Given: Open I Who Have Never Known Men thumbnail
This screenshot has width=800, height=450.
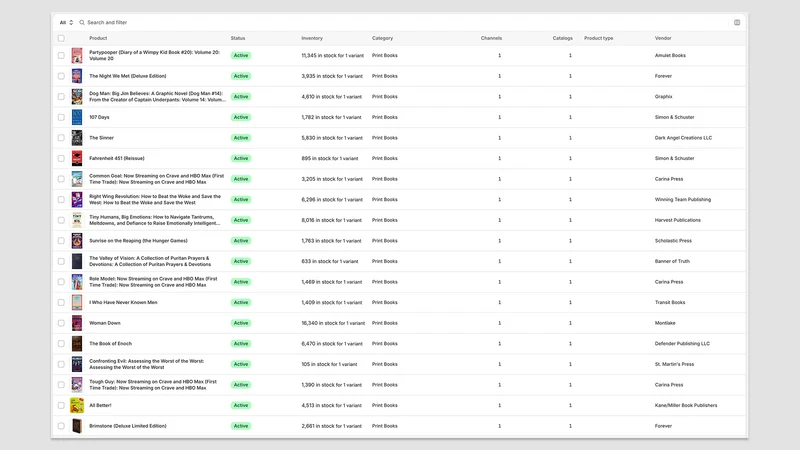Looking at the screenshot, I should tap(77, 303).
